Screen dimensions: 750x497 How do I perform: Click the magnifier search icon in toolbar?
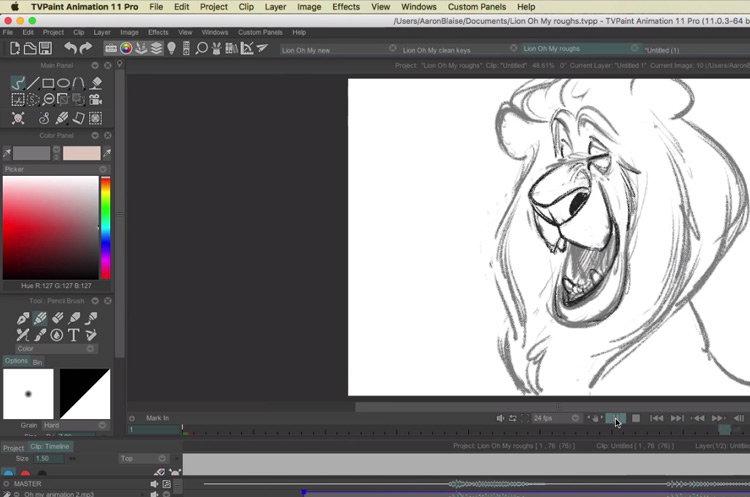pyautogui.click(x=202, y=48)
